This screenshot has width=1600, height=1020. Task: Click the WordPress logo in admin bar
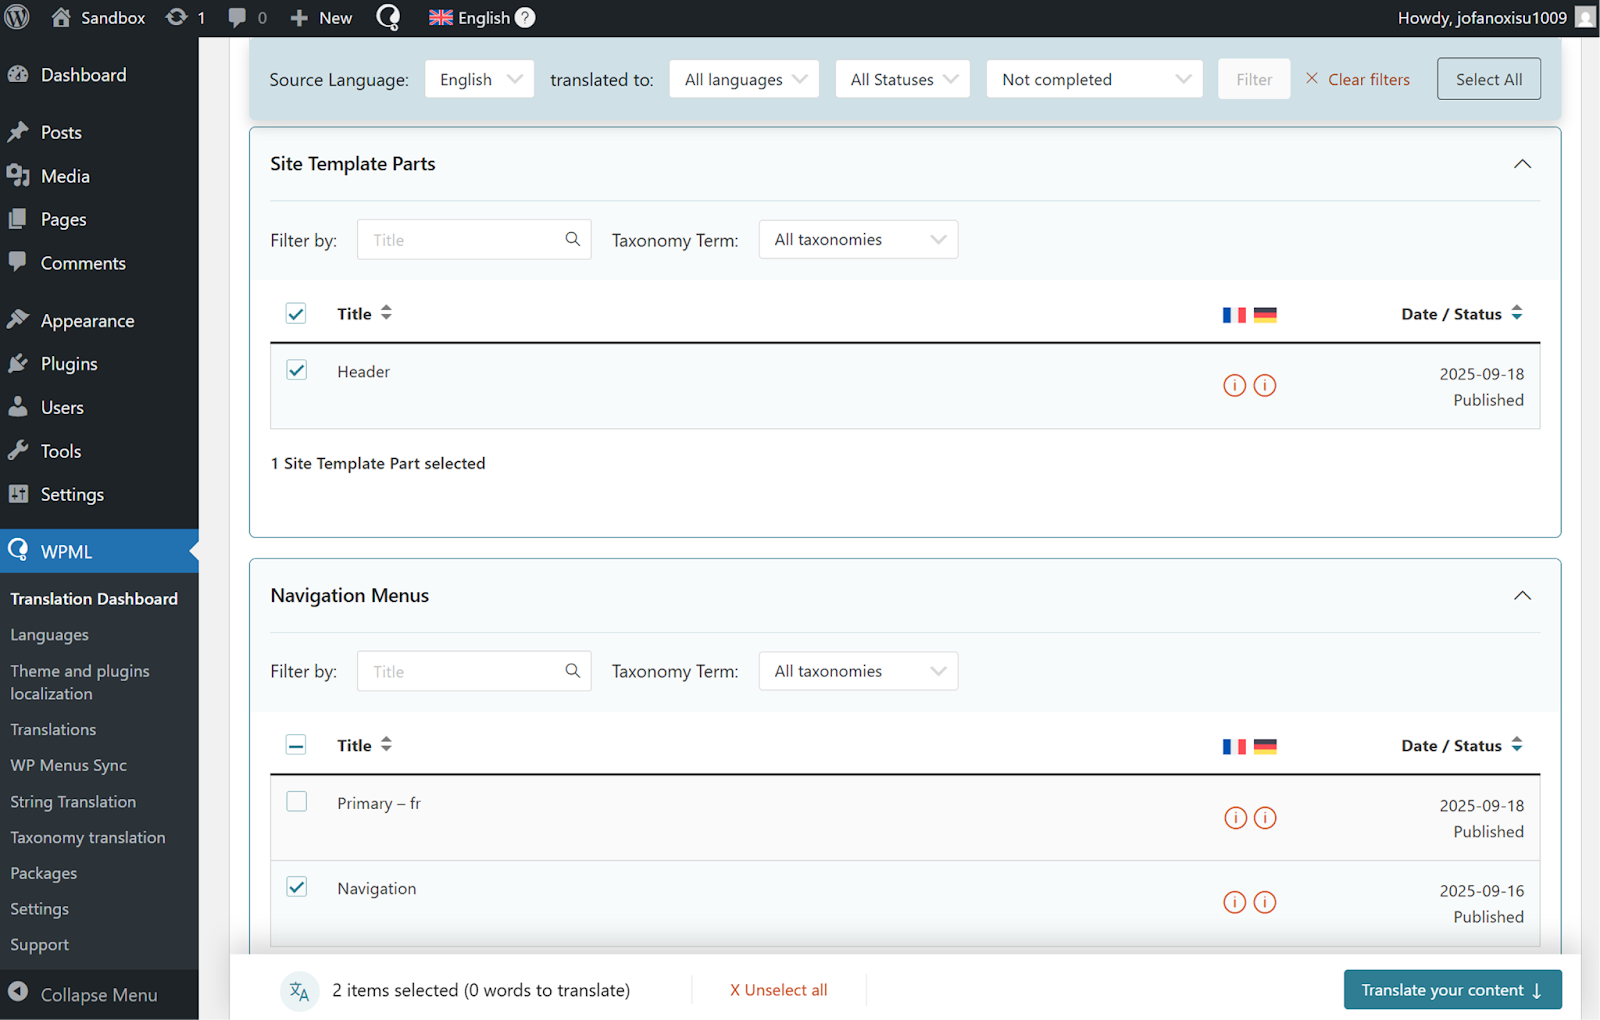click(x=17, y=18)
